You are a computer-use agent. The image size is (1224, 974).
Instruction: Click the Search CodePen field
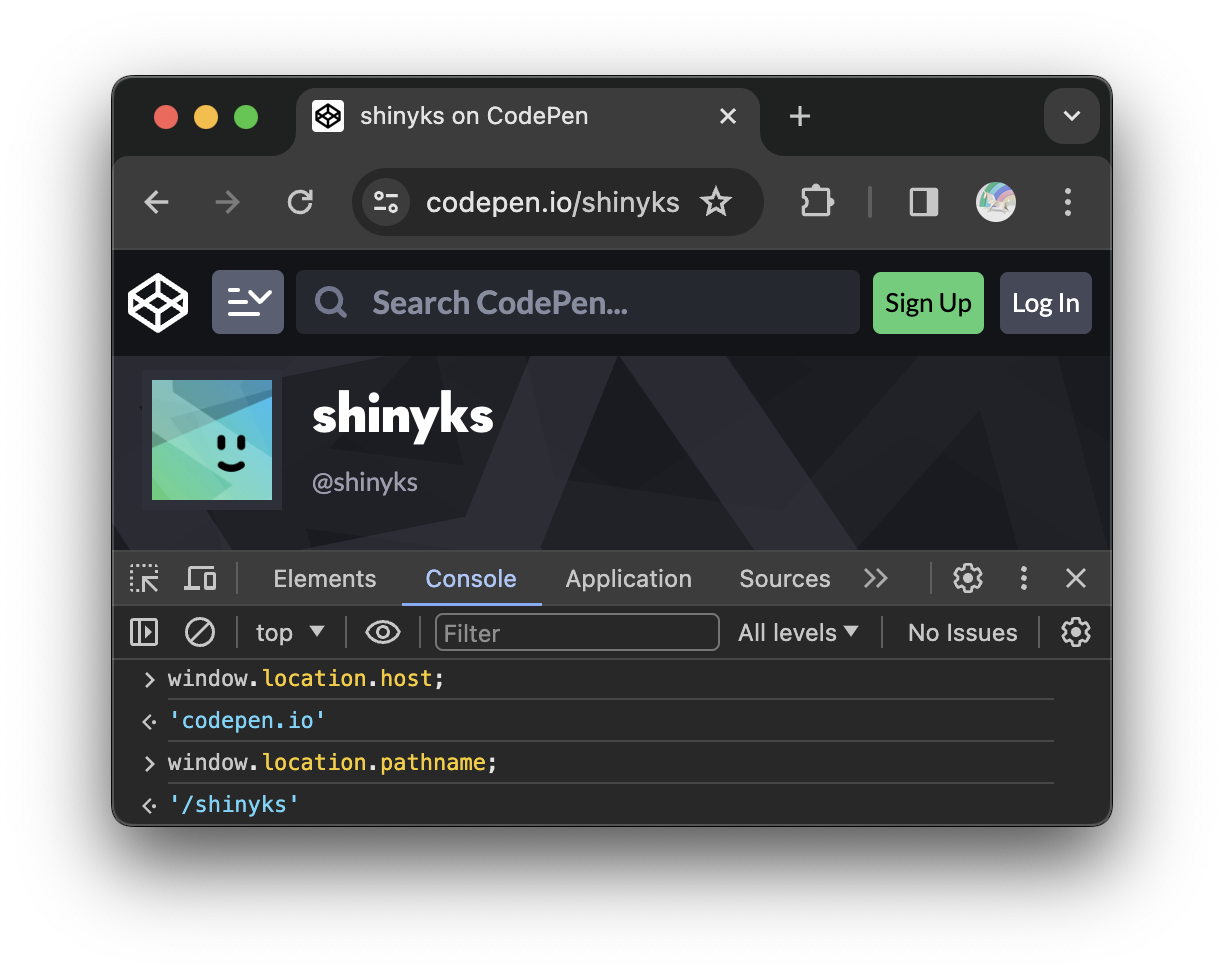click(x=578, y=302)
